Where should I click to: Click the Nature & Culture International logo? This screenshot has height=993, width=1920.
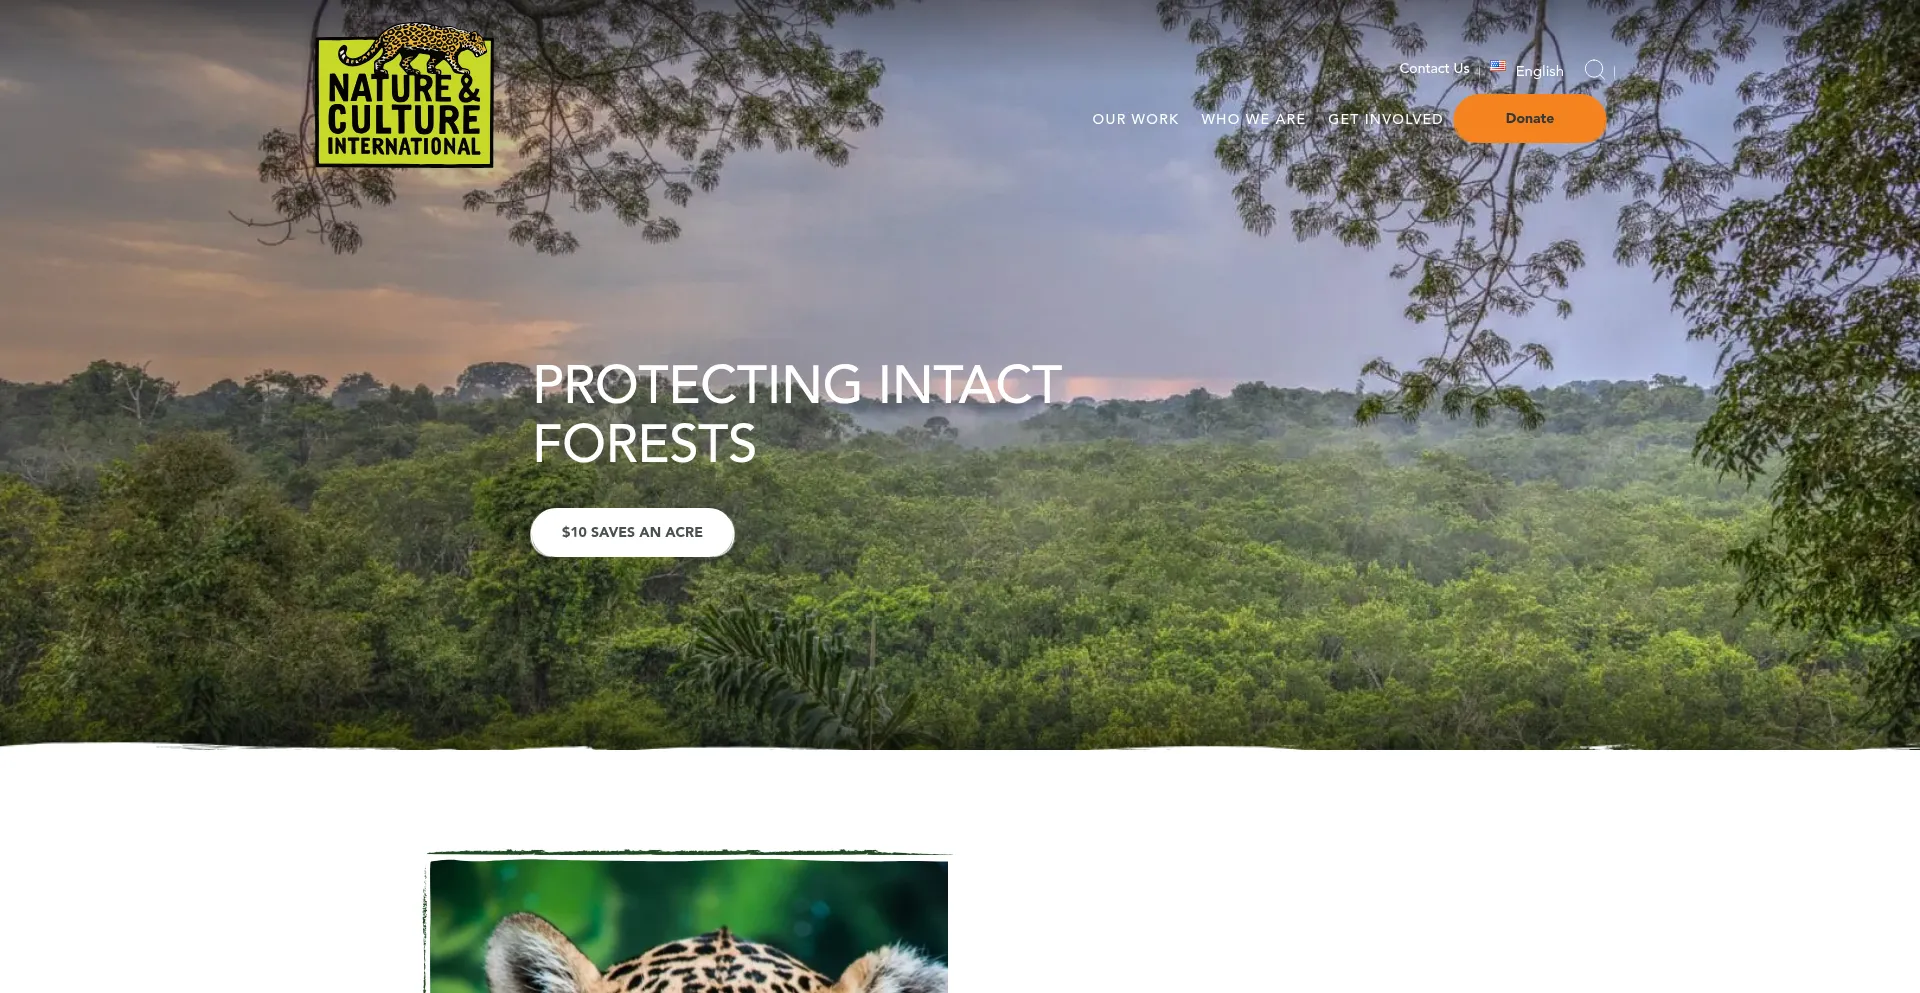pyautogui.click(x=404, y=95)
